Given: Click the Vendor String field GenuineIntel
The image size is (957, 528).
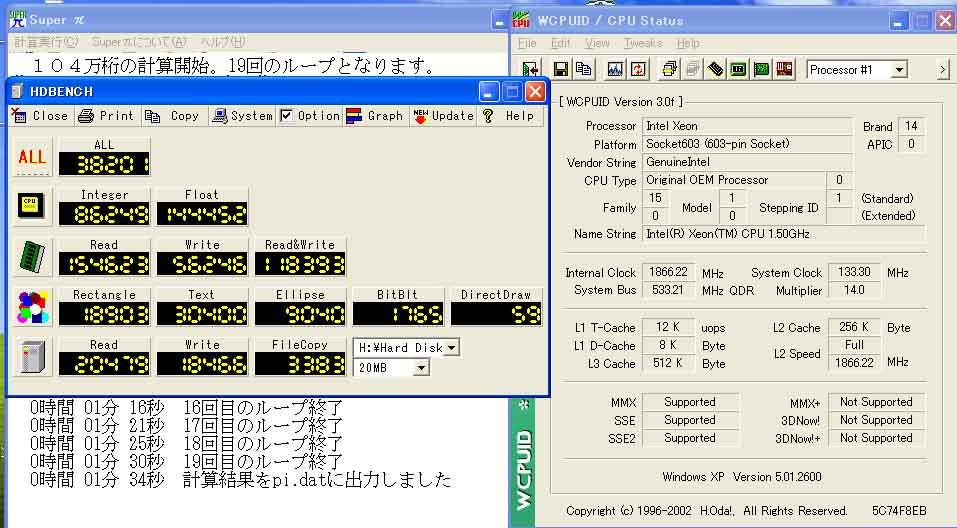Looking at the screenshot, I should pos(747,162).
